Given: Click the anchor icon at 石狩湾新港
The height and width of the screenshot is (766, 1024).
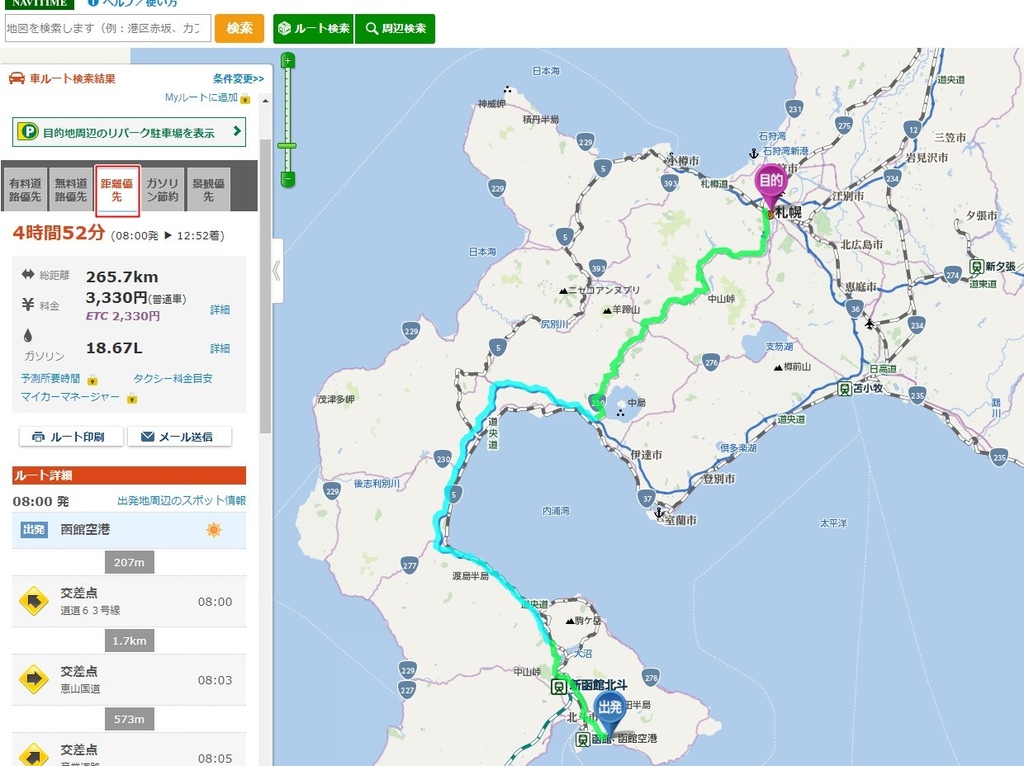Looking at the screenshot, I should point(754,153).
